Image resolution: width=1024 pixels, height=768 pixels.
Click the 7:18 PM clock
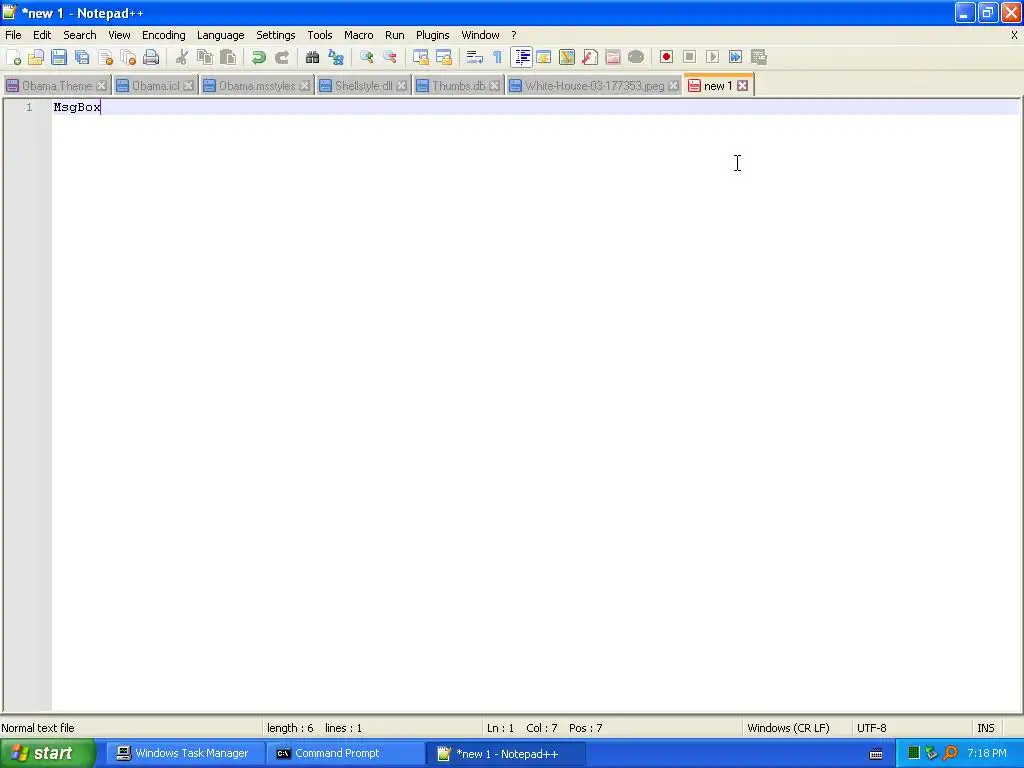[x=987, y=754]
